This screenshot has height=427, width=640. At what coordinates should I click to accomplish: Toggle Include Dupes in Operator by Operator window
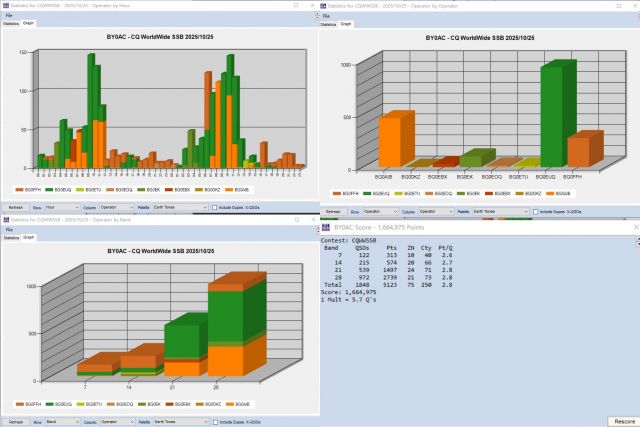(x=534, y=211)
